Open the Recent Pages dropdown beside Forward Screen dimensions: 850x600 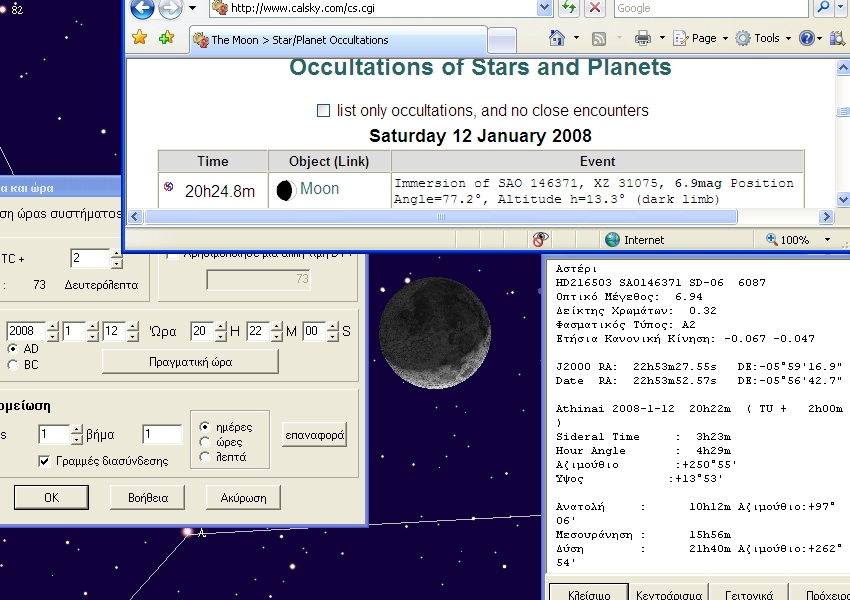point(192,8)
